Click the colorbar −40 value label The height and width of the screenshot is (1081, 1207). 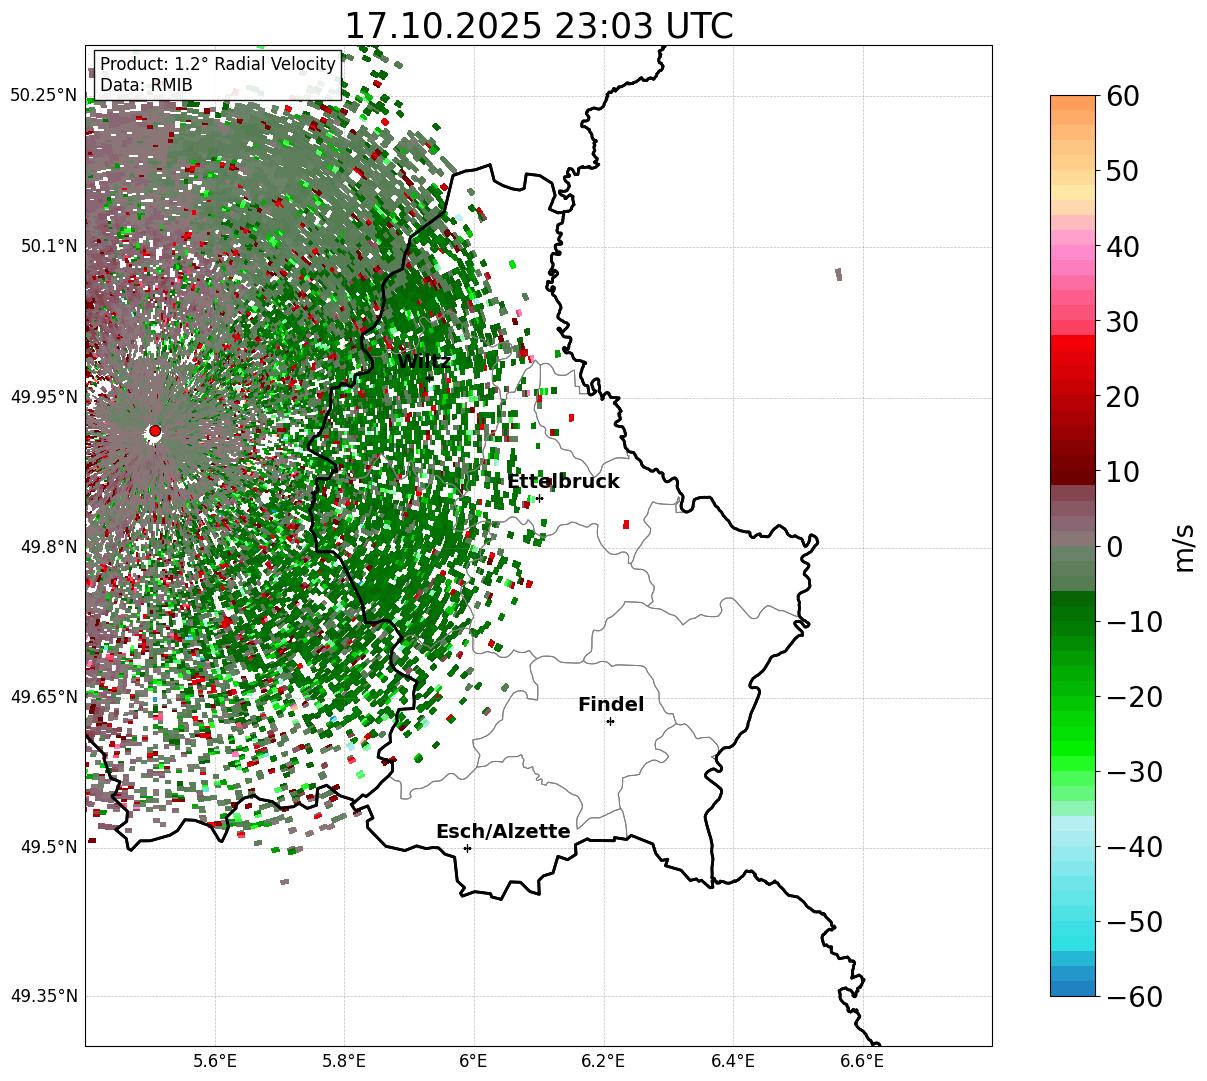(1134, 846)
